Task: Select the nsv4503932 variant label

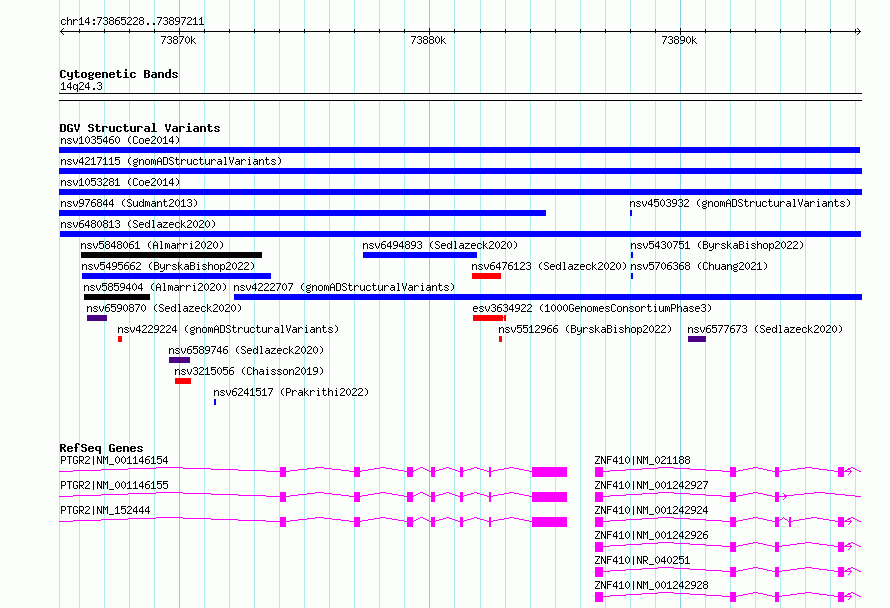Action: tap(740, 203)
